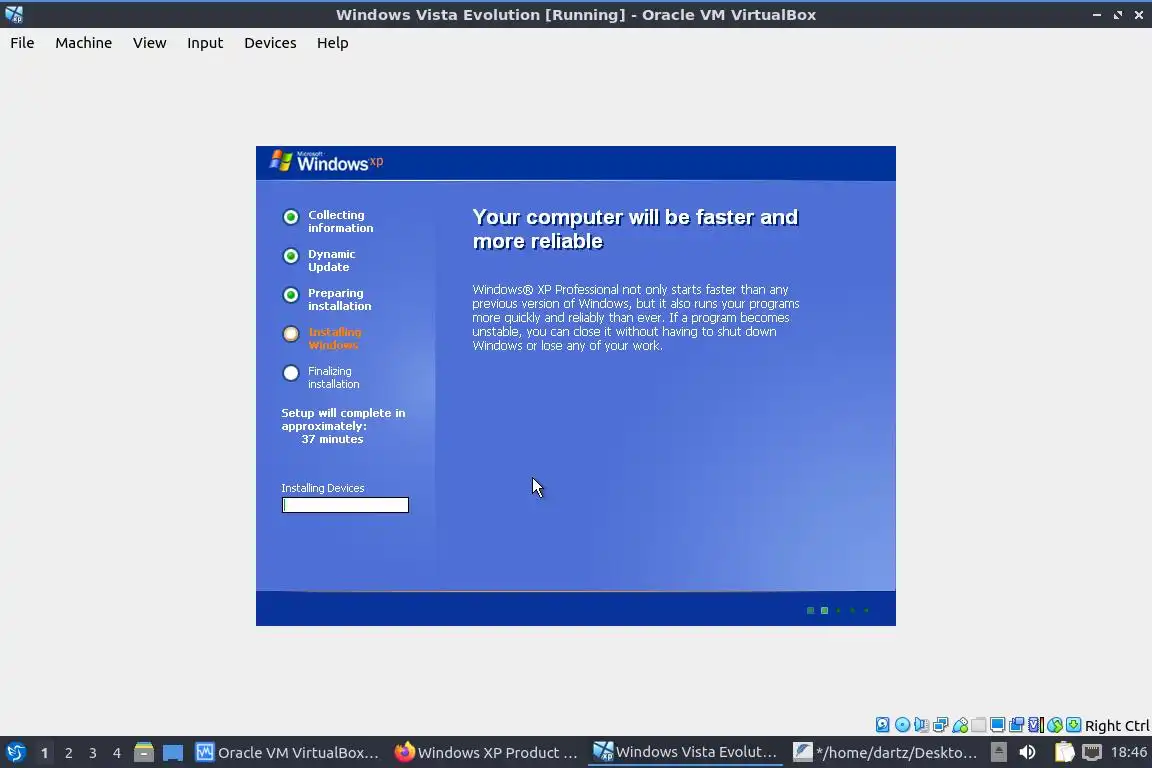Click the display monitor status icon
The width and height of the screenshot is (1152, 768).
tap(998, 725)
